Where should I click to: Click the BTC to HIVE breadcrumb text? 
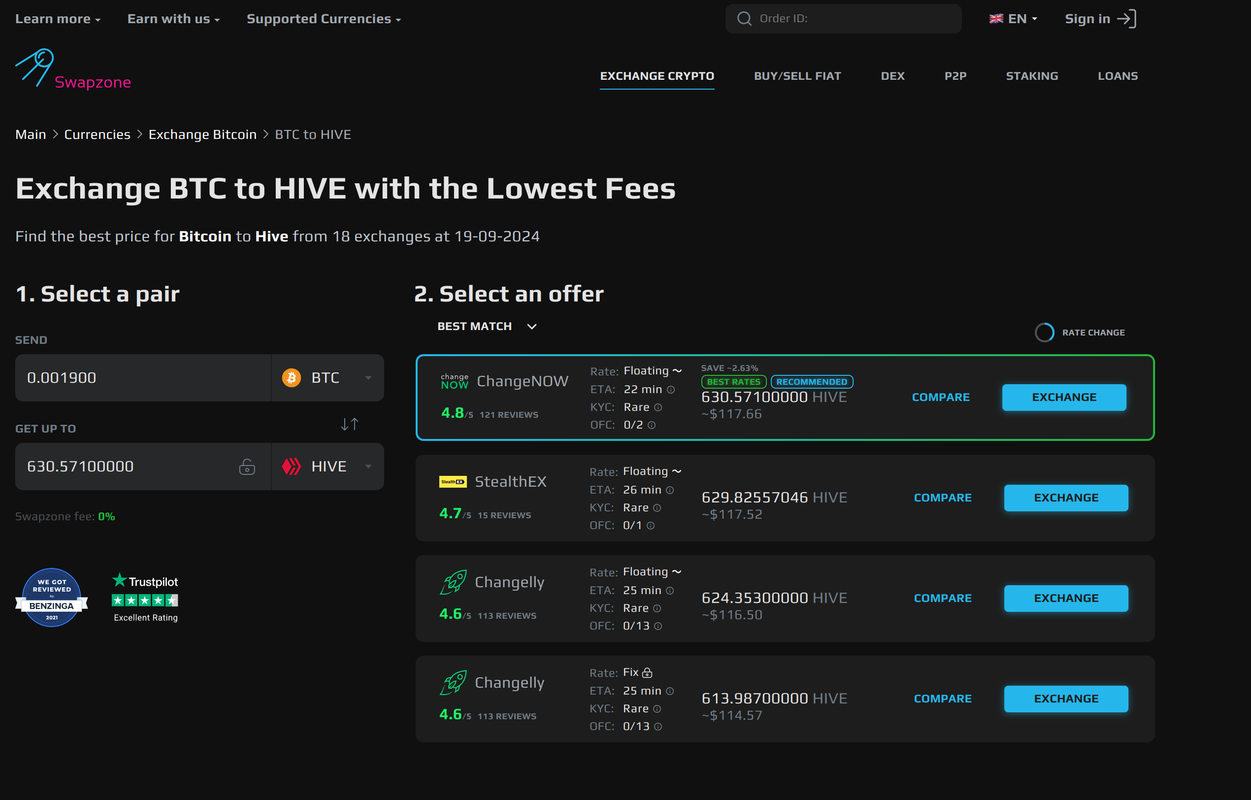pos(313,134)
